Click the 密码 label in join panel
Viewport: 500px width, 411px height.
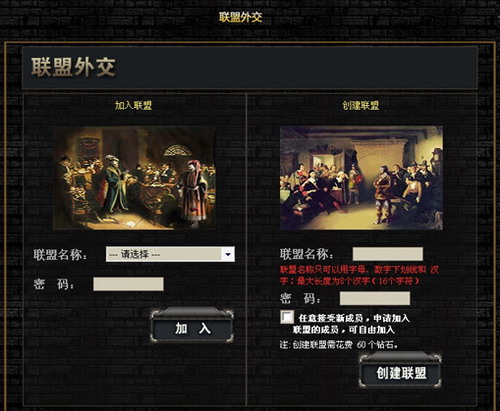click(53, 284)
